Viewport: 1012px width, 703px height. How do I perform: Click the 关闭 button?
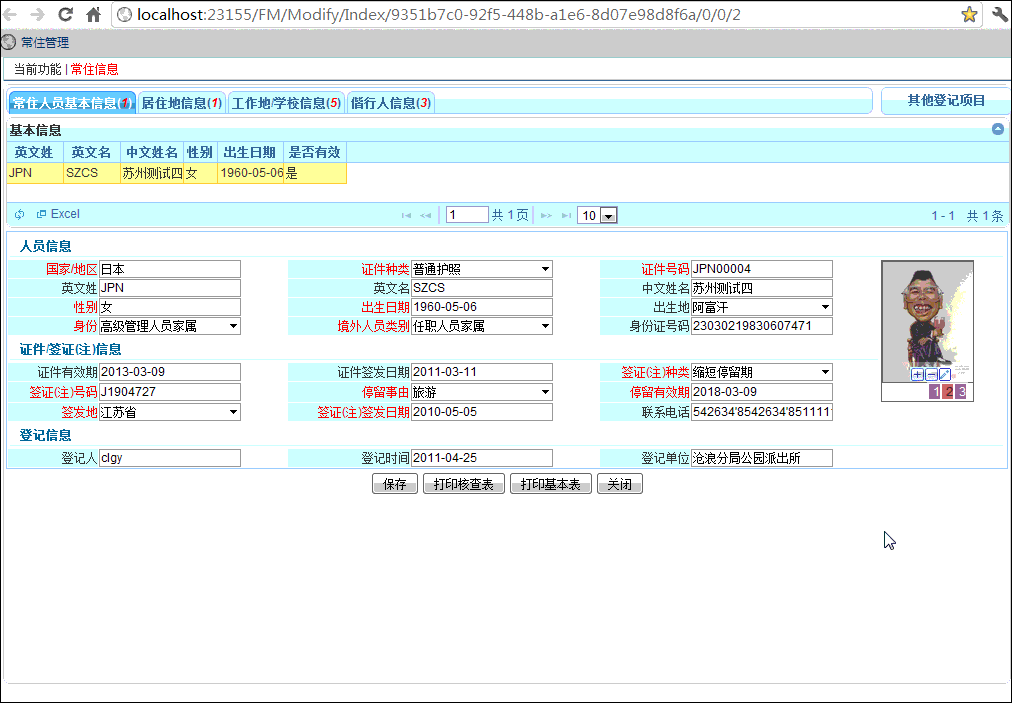tap(620, 484)
